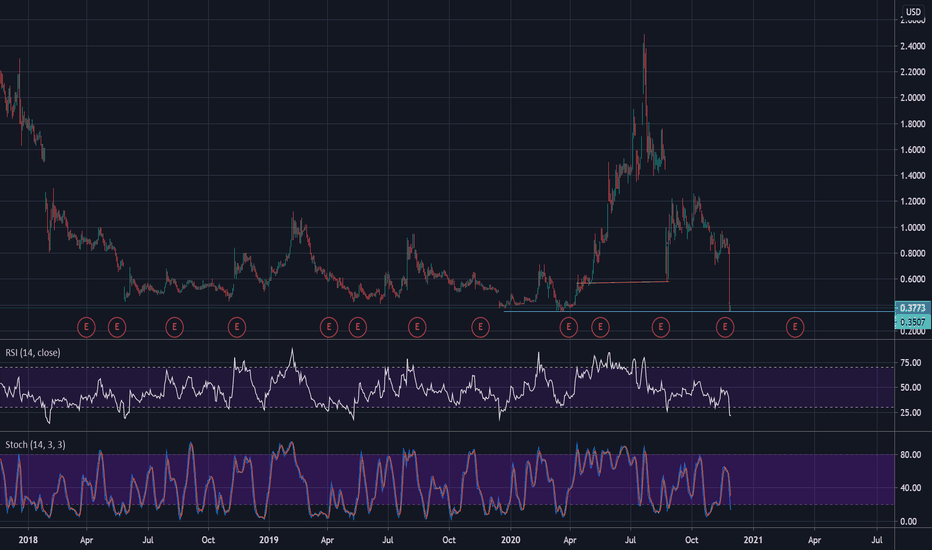
Task: Click the 0.3507 current price label
Action: [x=912, y=322]
